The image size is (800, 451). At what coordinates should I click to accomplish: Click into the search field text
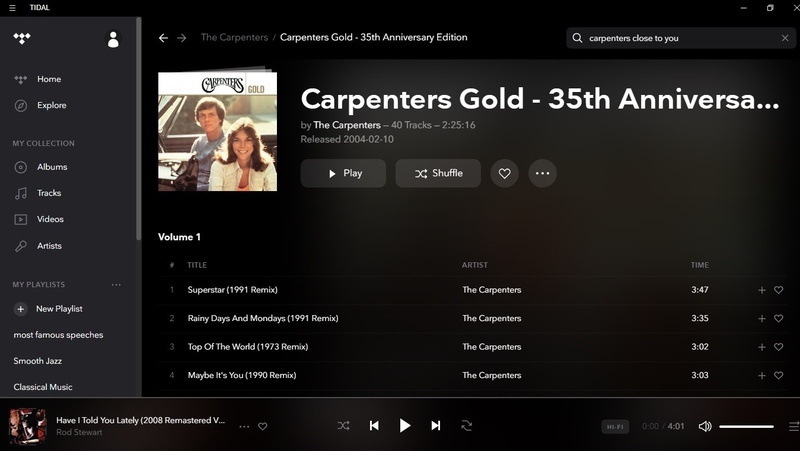(x=634, y=38)
